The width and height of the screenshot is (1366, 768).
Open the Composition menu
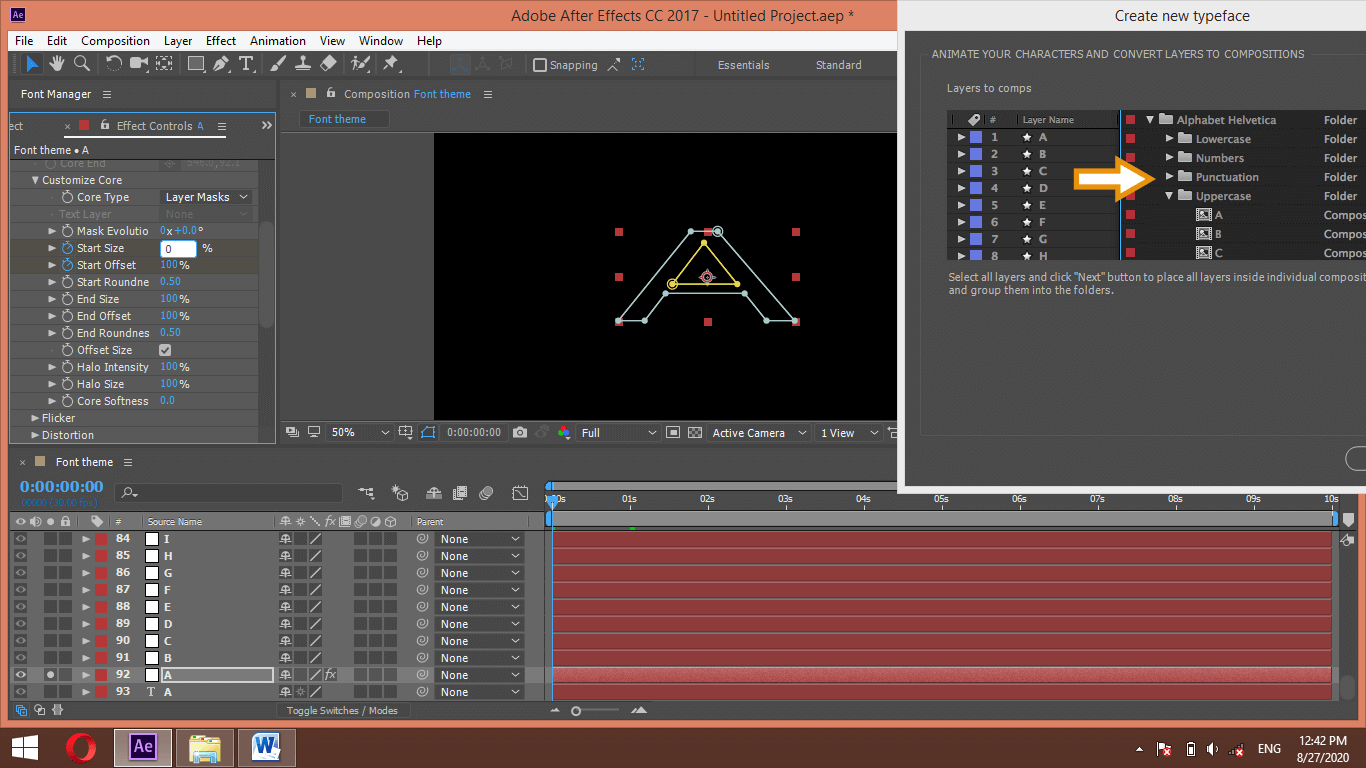pos(115,41)
